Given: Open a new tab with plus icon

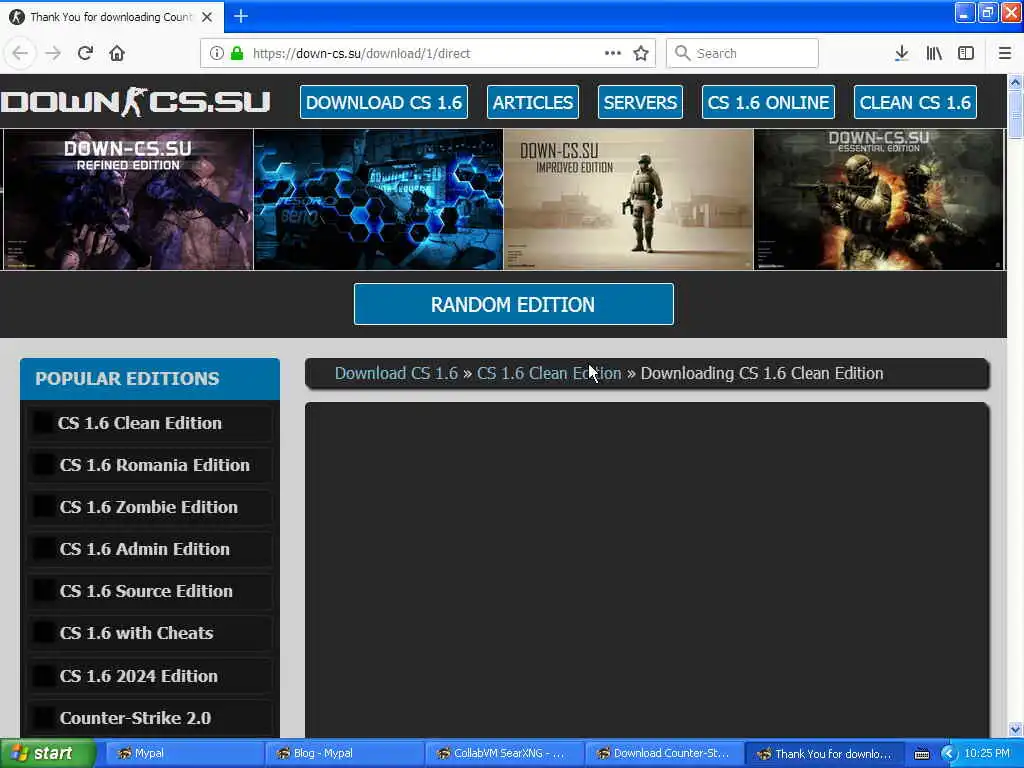Looking at the screenshot, I should tap(241, 16).
